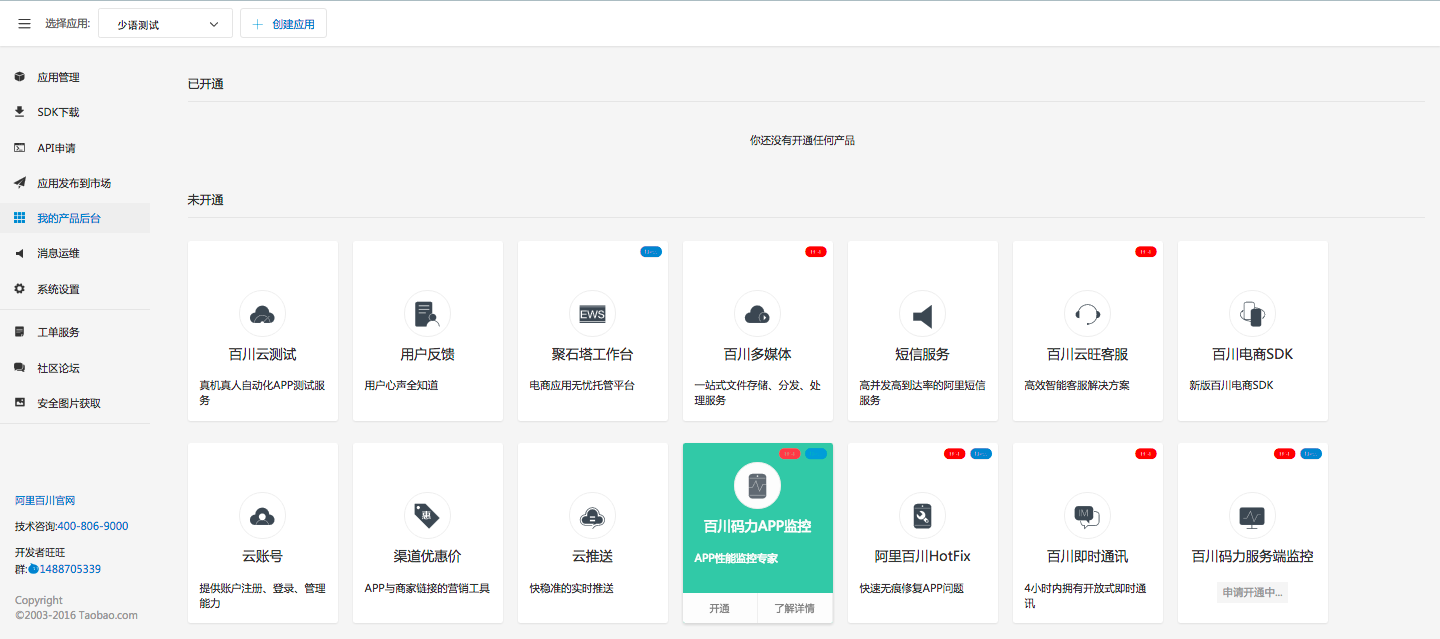Open the 社区论坛 sidebar item
This screenshot has width=1440, height=639.
point(75,368)
